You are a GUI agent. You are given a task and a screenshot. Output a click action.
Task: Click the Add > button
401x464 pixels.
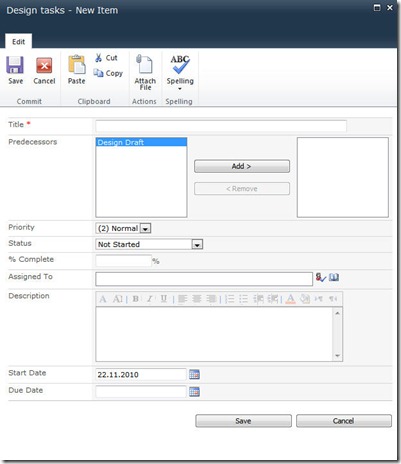click(x=242, y=166)
